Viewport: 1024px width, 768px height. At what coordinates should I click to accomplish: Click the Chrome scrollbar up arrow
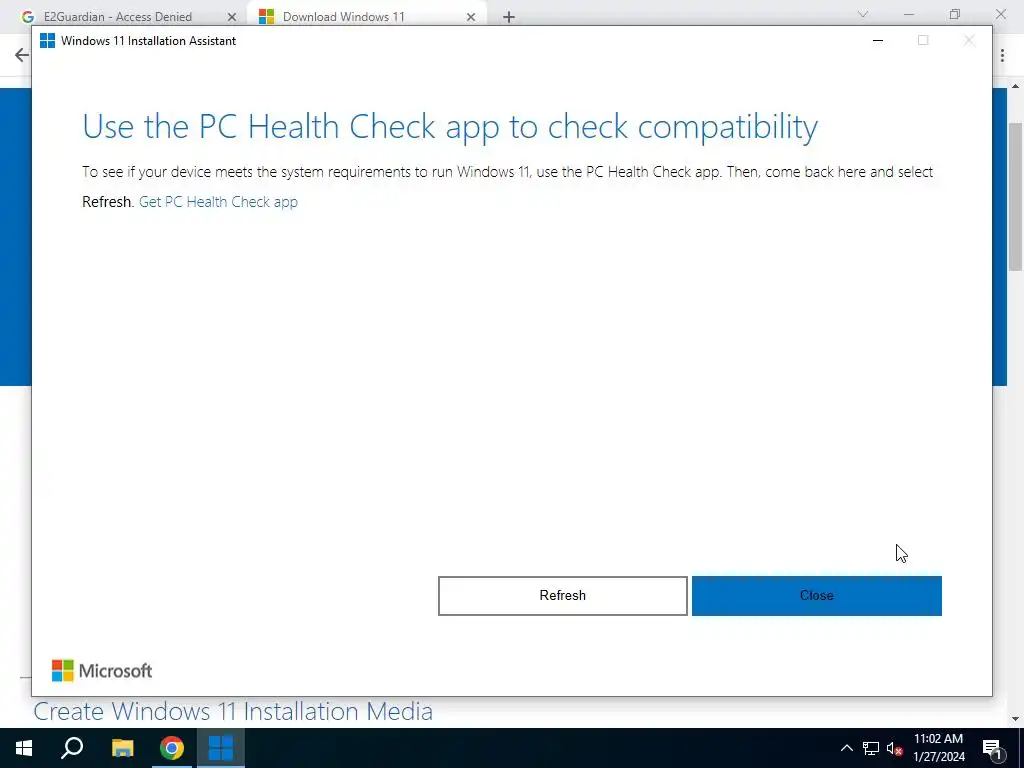1016,86
